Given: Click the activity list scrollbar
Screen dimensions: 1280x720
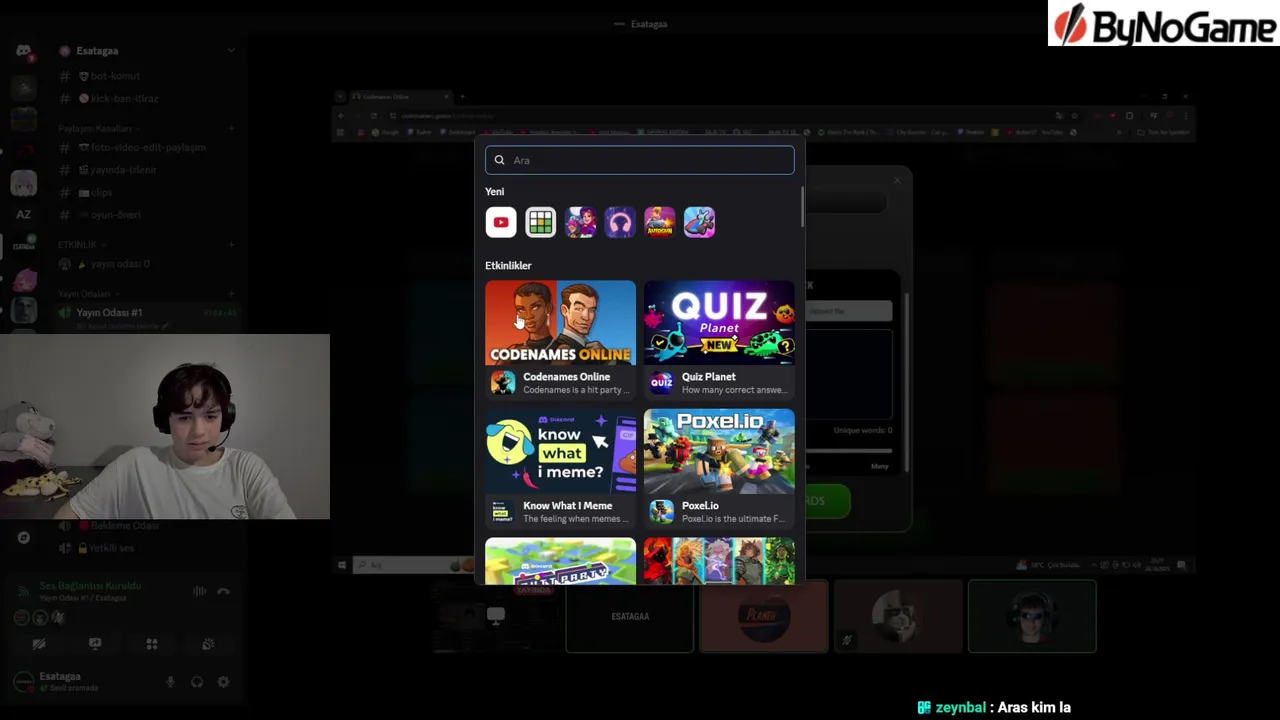Looking at the screenshot, I should [801, 205].
